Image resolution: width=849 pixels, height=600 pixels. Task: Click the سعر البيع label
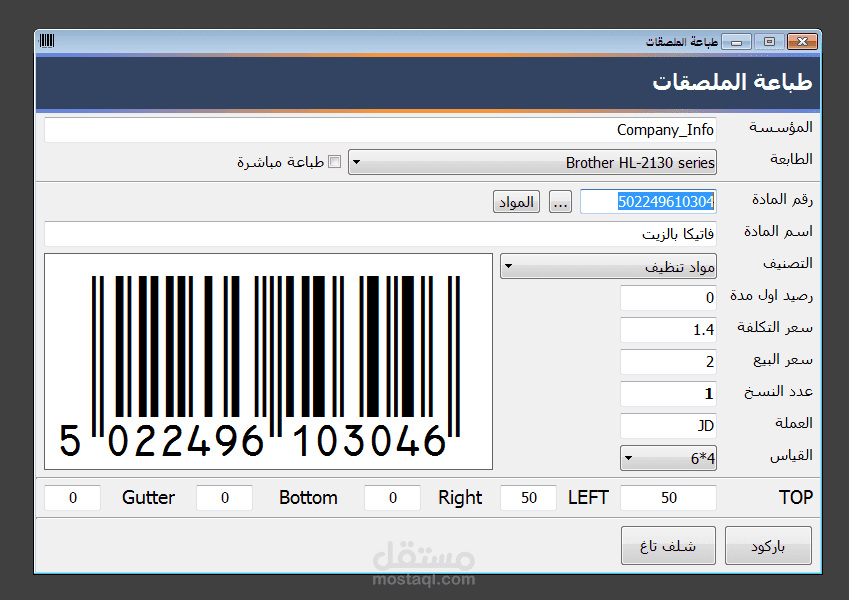click(783, 360)
